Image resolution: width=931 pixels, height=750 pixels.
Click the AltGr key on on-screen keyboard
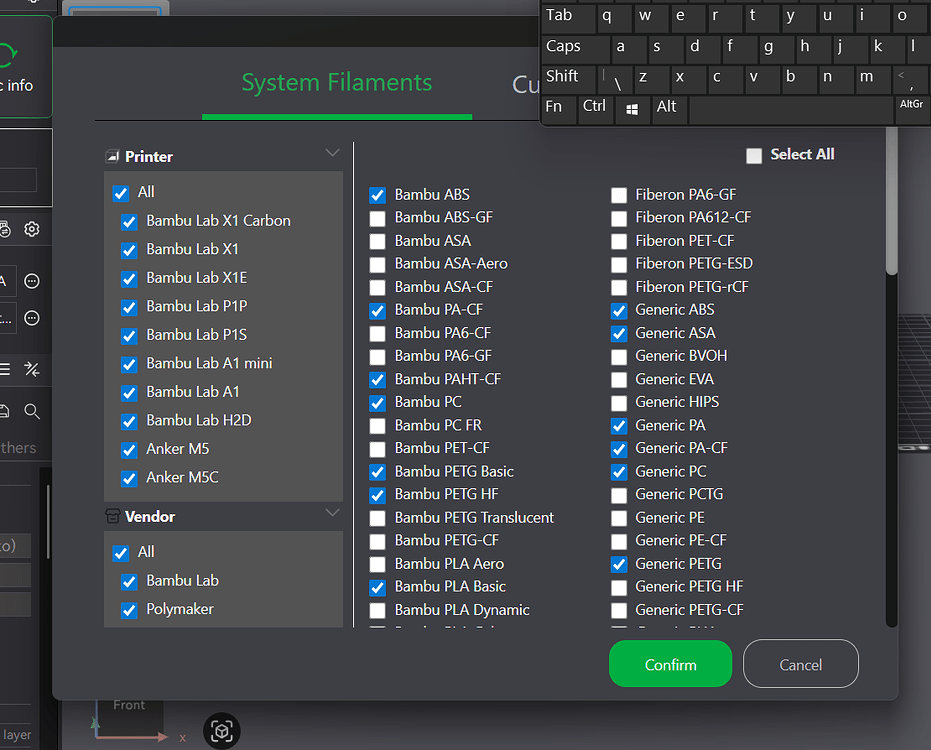(x=911, y=109)
